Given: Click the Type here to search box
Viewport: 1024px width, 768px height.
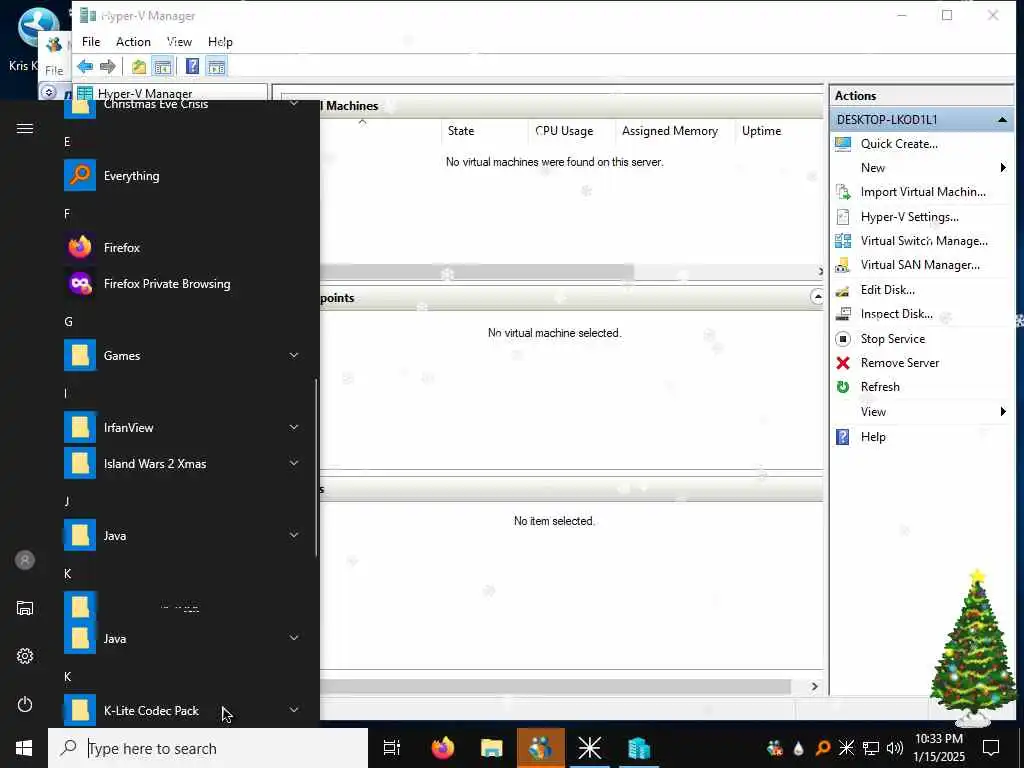Looking at the screenshot, I should (208, 748).
